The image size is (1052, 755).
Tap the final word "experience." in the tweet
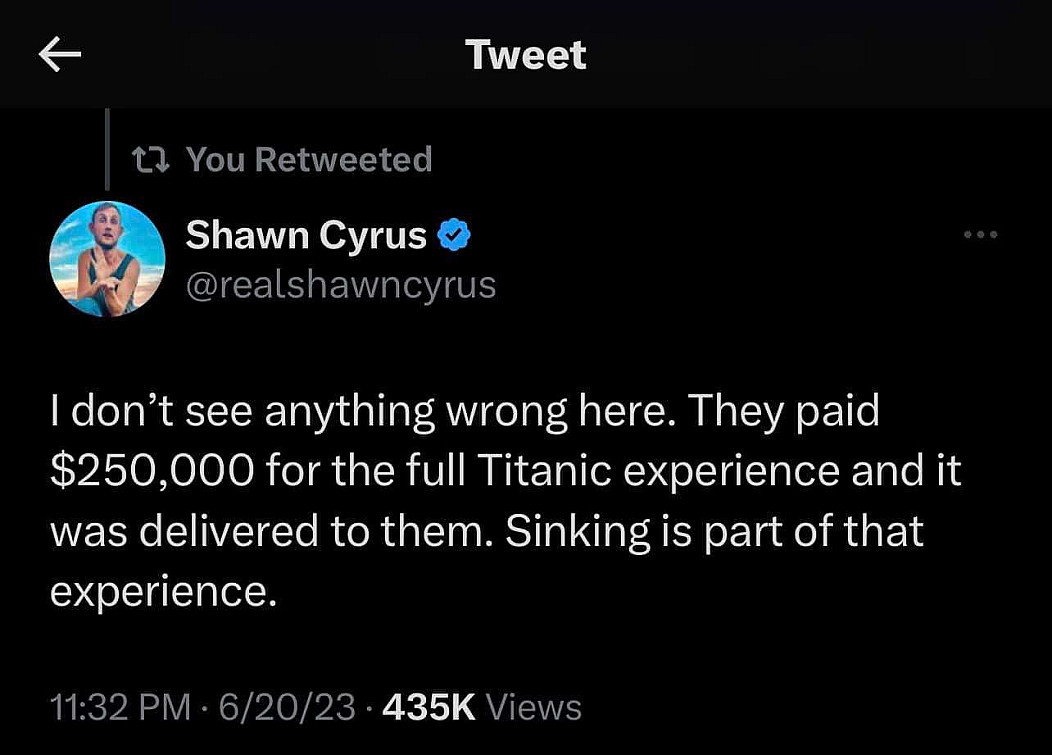[x=162, y=592]
